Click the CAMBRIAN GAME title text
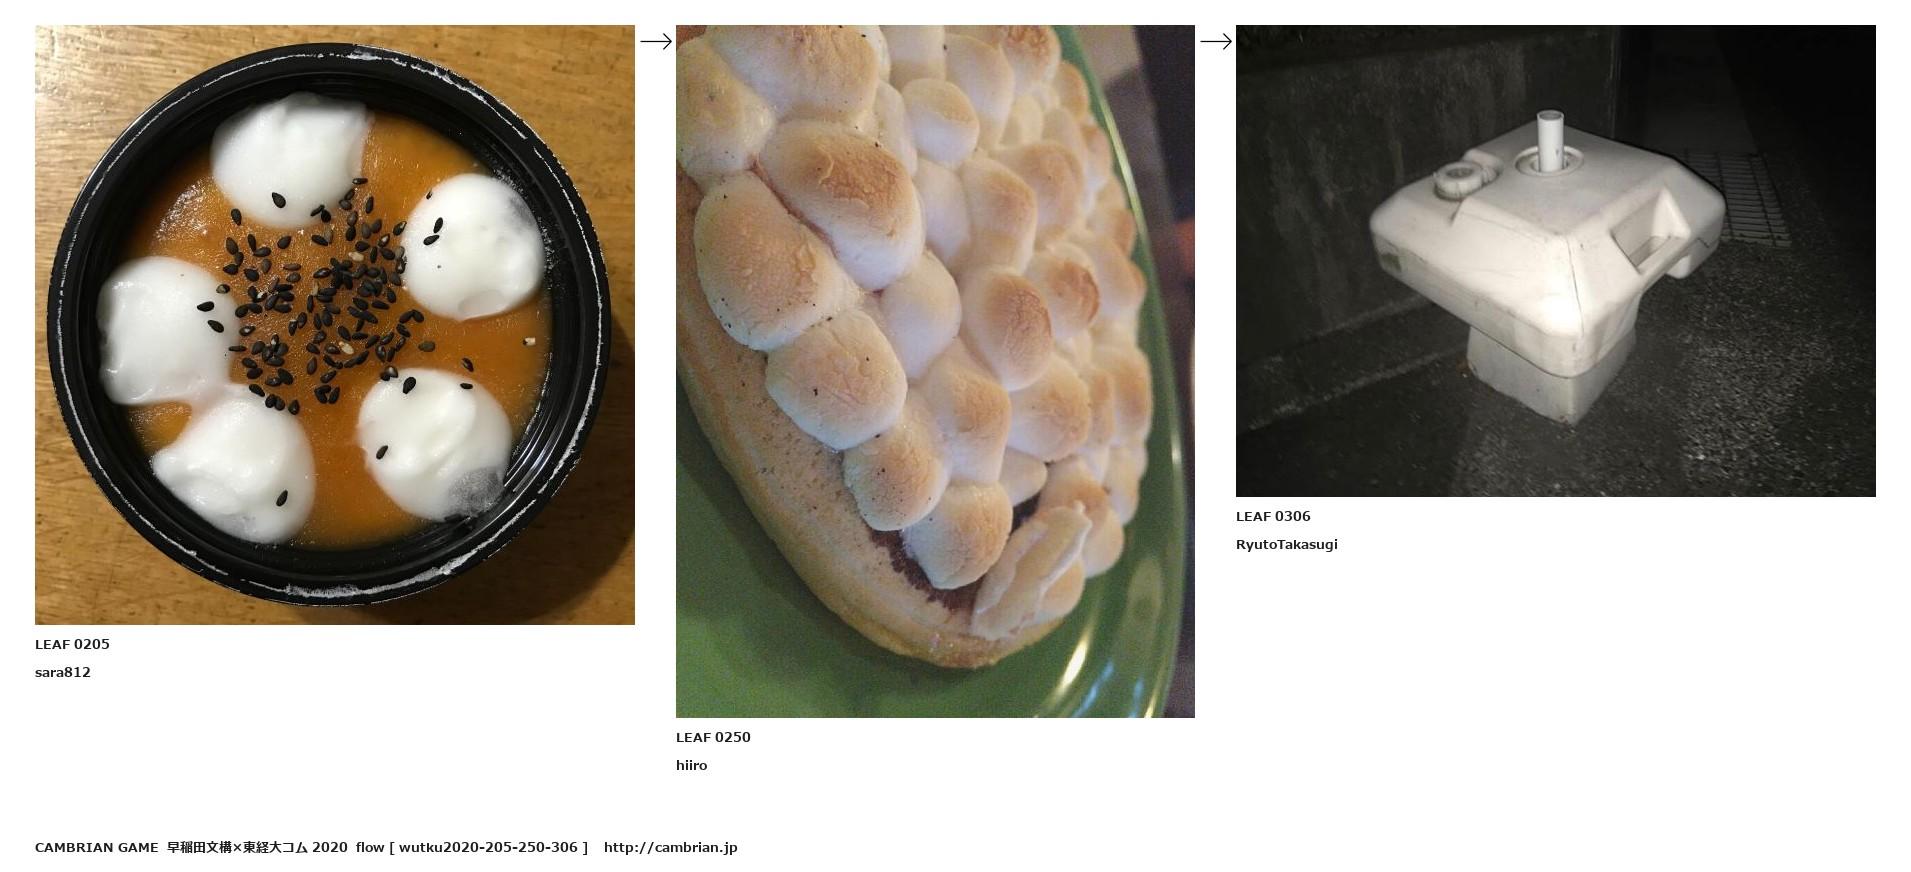 [96, 847]
